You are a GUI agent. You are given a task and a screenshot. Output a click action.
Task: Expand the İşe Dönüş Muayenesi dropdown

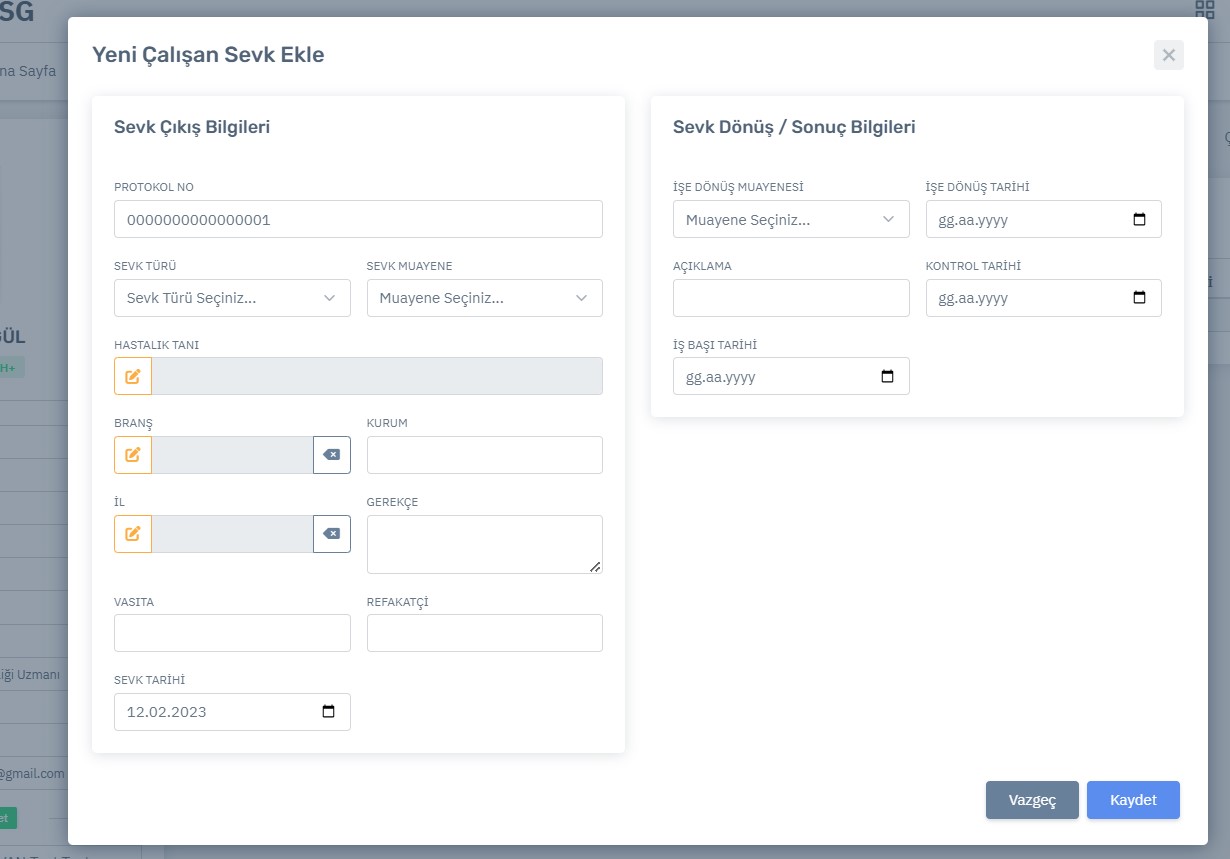(x=790, y=219)
